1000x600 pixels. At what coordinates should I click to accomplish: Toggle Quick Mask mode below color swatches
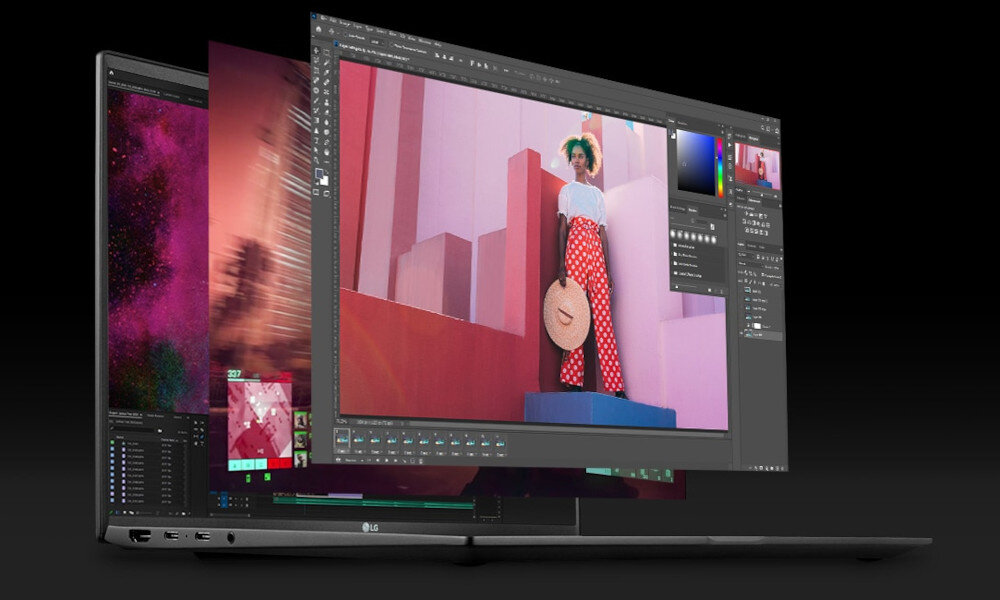[316, 191]
